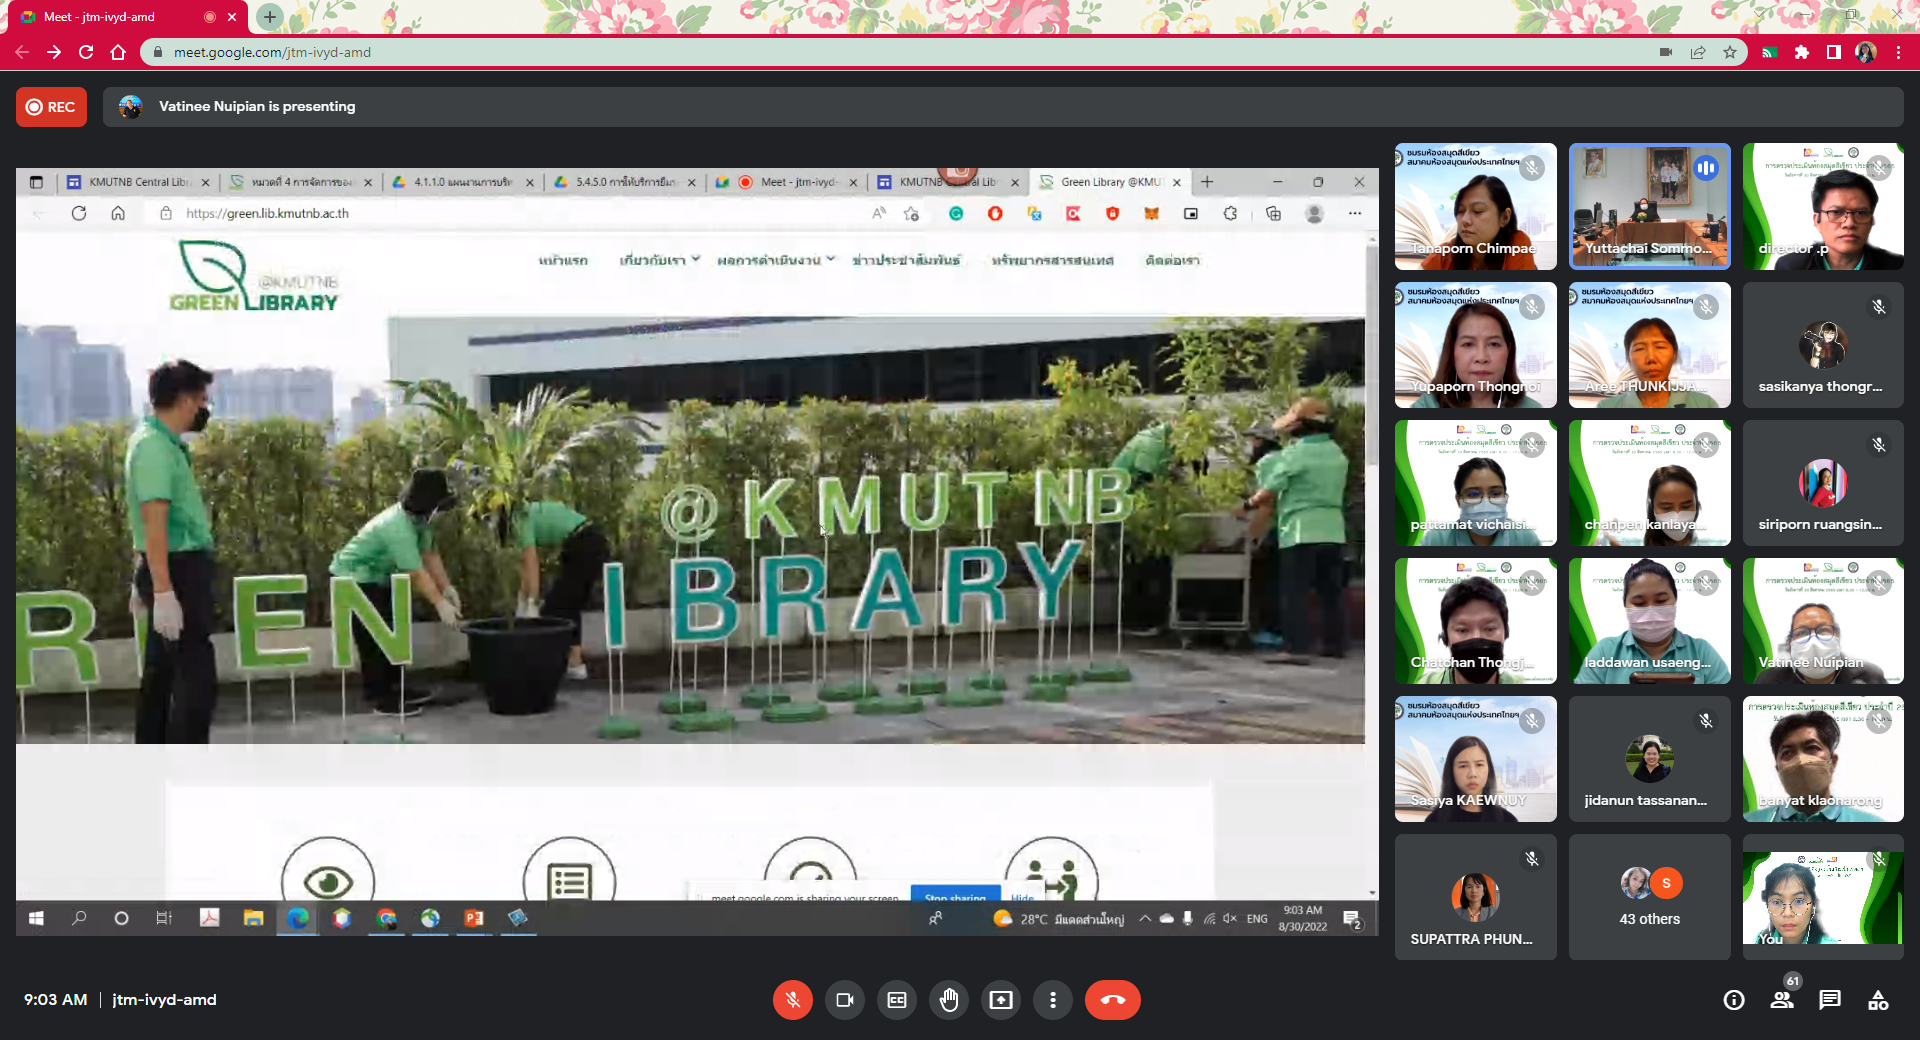Viewport: 1920px width, 1040px height.
Task: Open the director .p video tile
Action: (x=1823, y=206)
